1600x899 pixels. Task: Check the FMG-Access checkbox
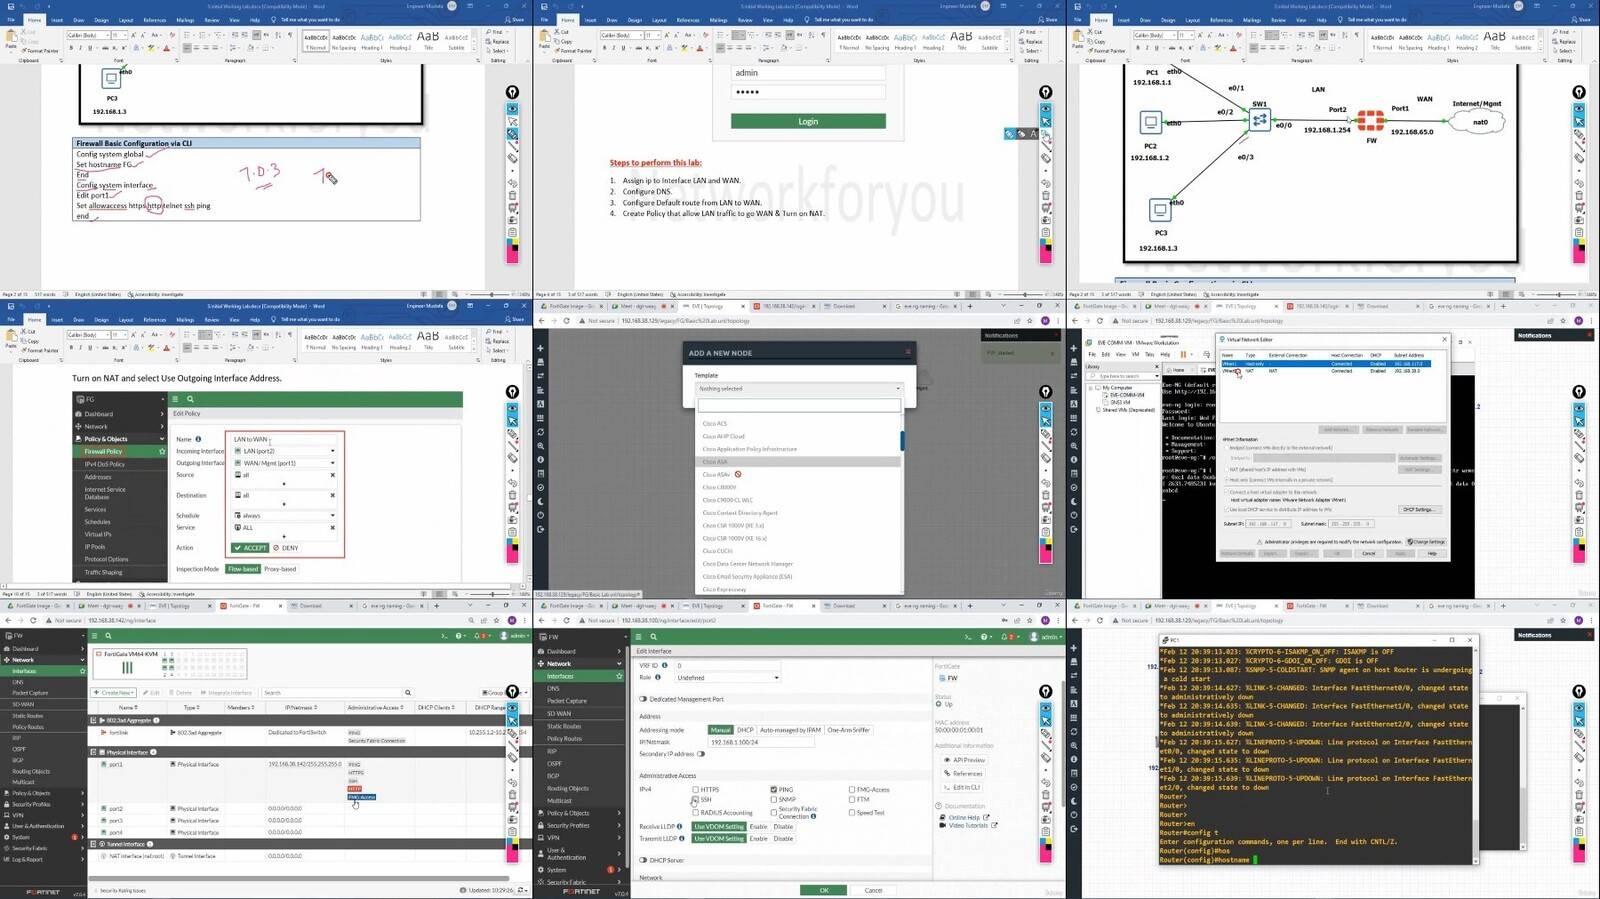click(851, 789)
